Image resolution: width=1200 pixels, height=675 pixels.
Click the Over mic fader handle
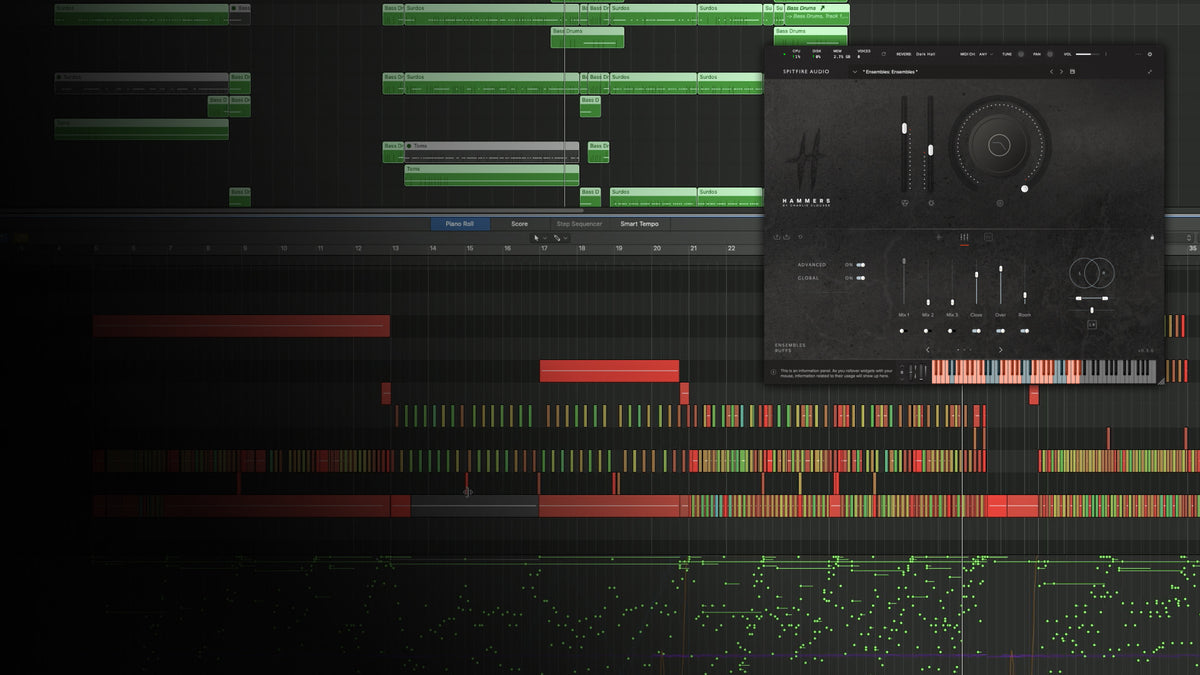(x=1000, y=270)
